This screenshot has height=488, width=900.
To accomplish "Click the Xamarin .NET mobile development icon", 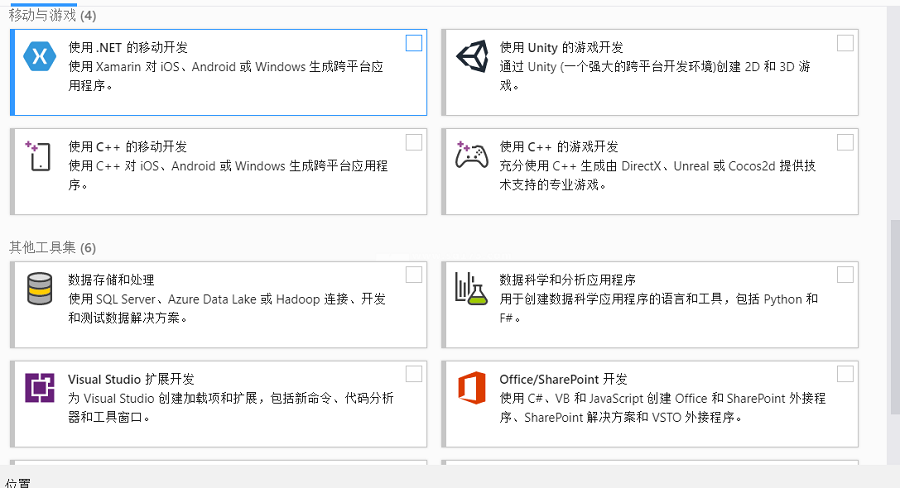I will click(x=40, y=57).
